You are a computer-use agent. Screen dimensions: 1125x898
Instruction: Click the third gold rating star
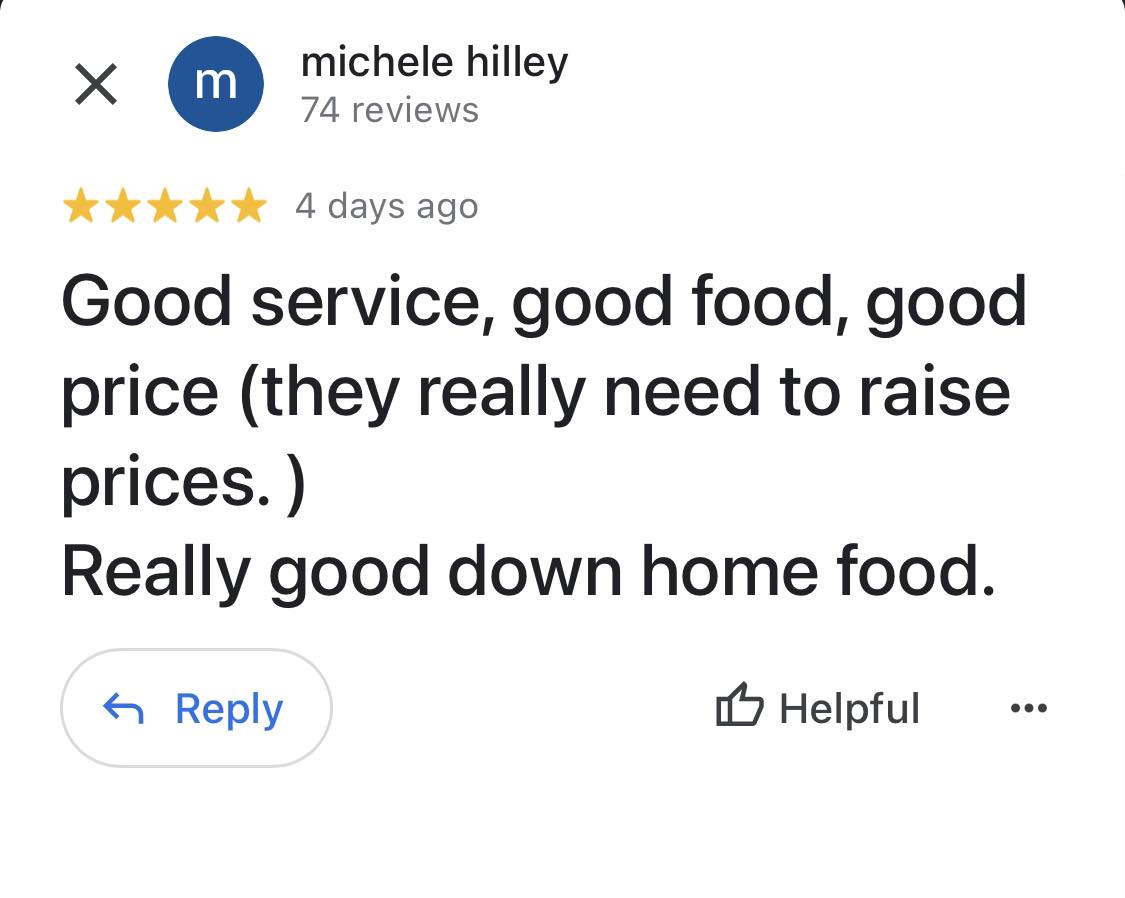coord(164,207)
